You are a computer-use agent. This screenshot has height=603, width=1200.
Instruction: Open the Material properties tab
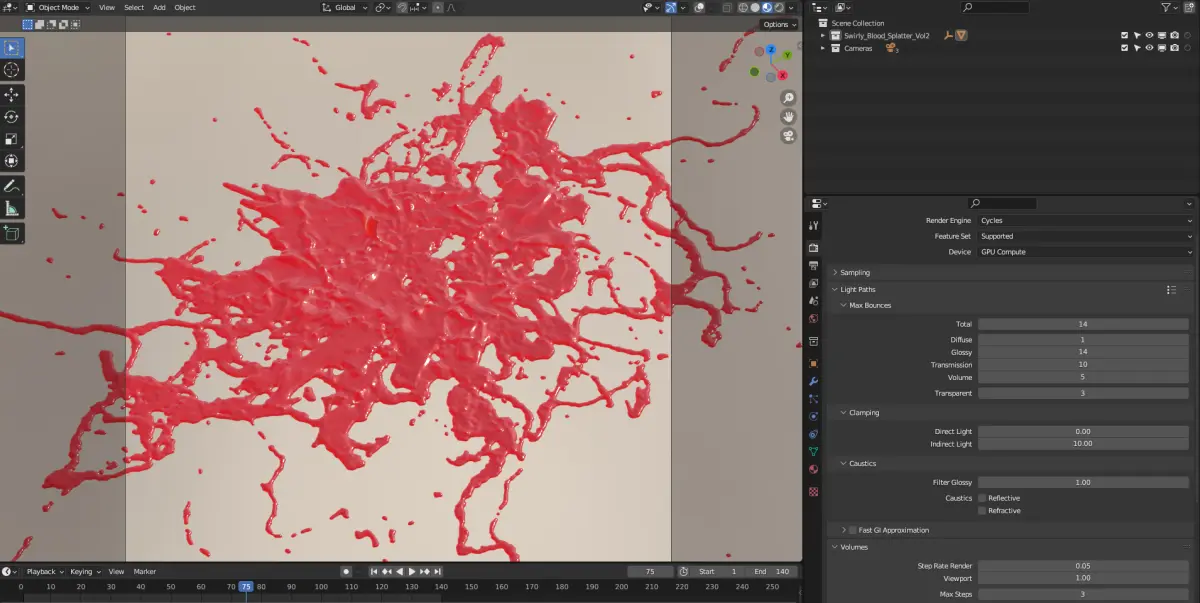[x=813, y=469]
